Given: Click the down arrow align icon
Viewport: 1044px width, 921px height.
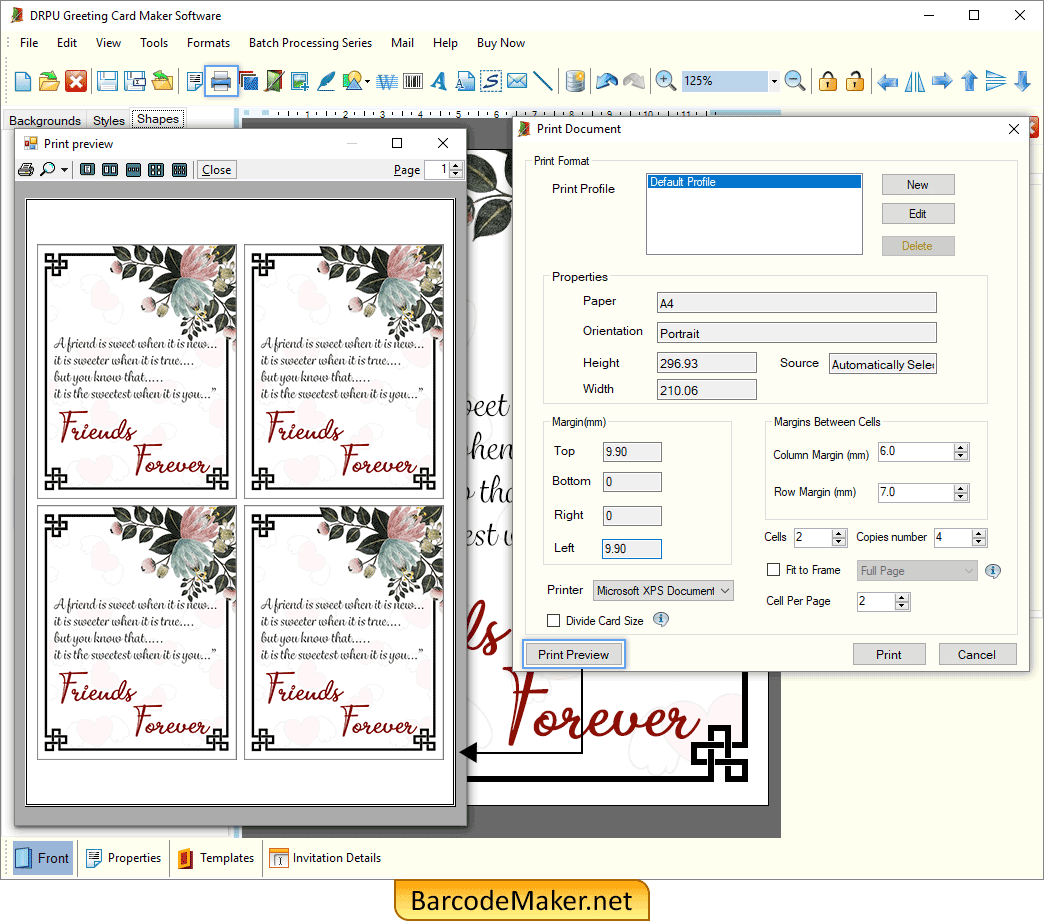Looking at the screenshot, I should 1022,81.
